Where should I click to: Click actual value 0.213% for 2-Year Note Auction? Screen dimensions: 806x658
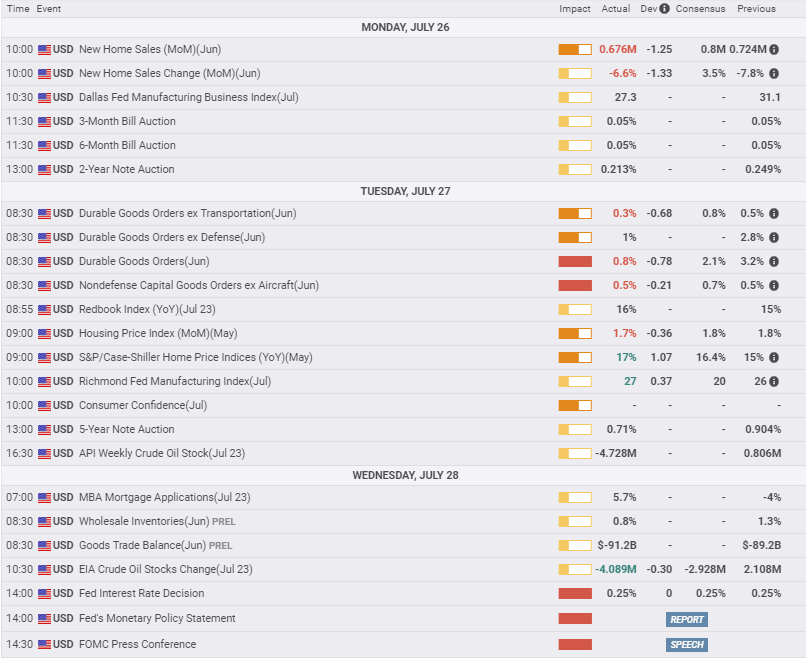pyautogui.click(x=618, y=169)
